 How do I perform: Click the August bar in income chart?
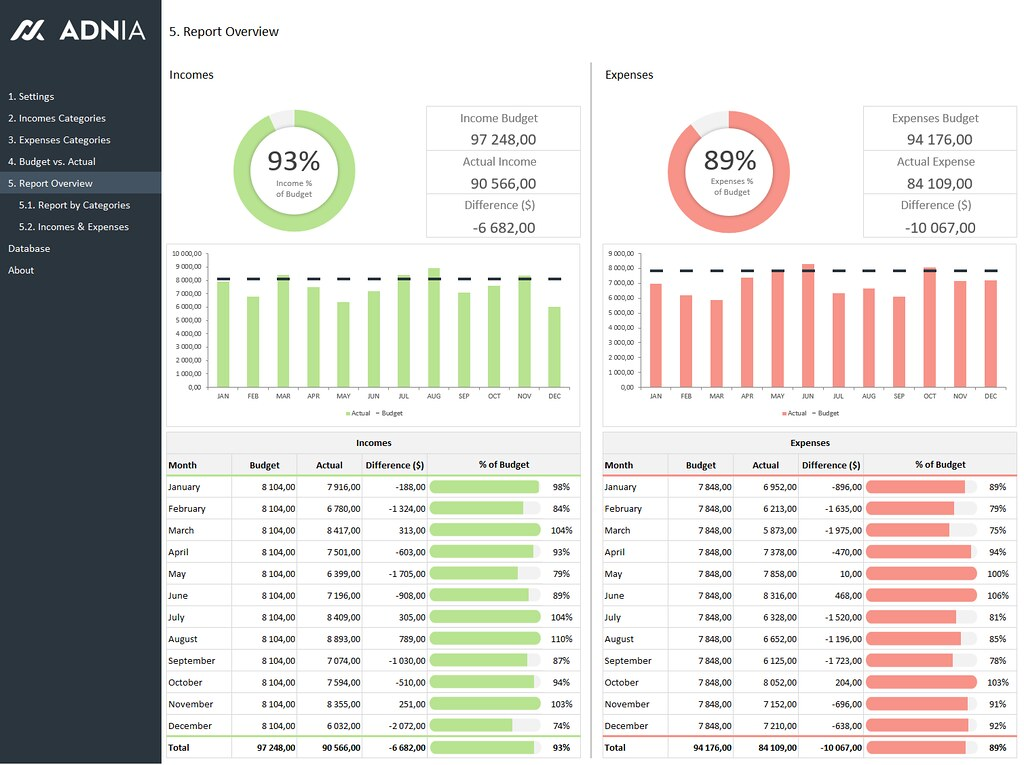pos(433,330)
